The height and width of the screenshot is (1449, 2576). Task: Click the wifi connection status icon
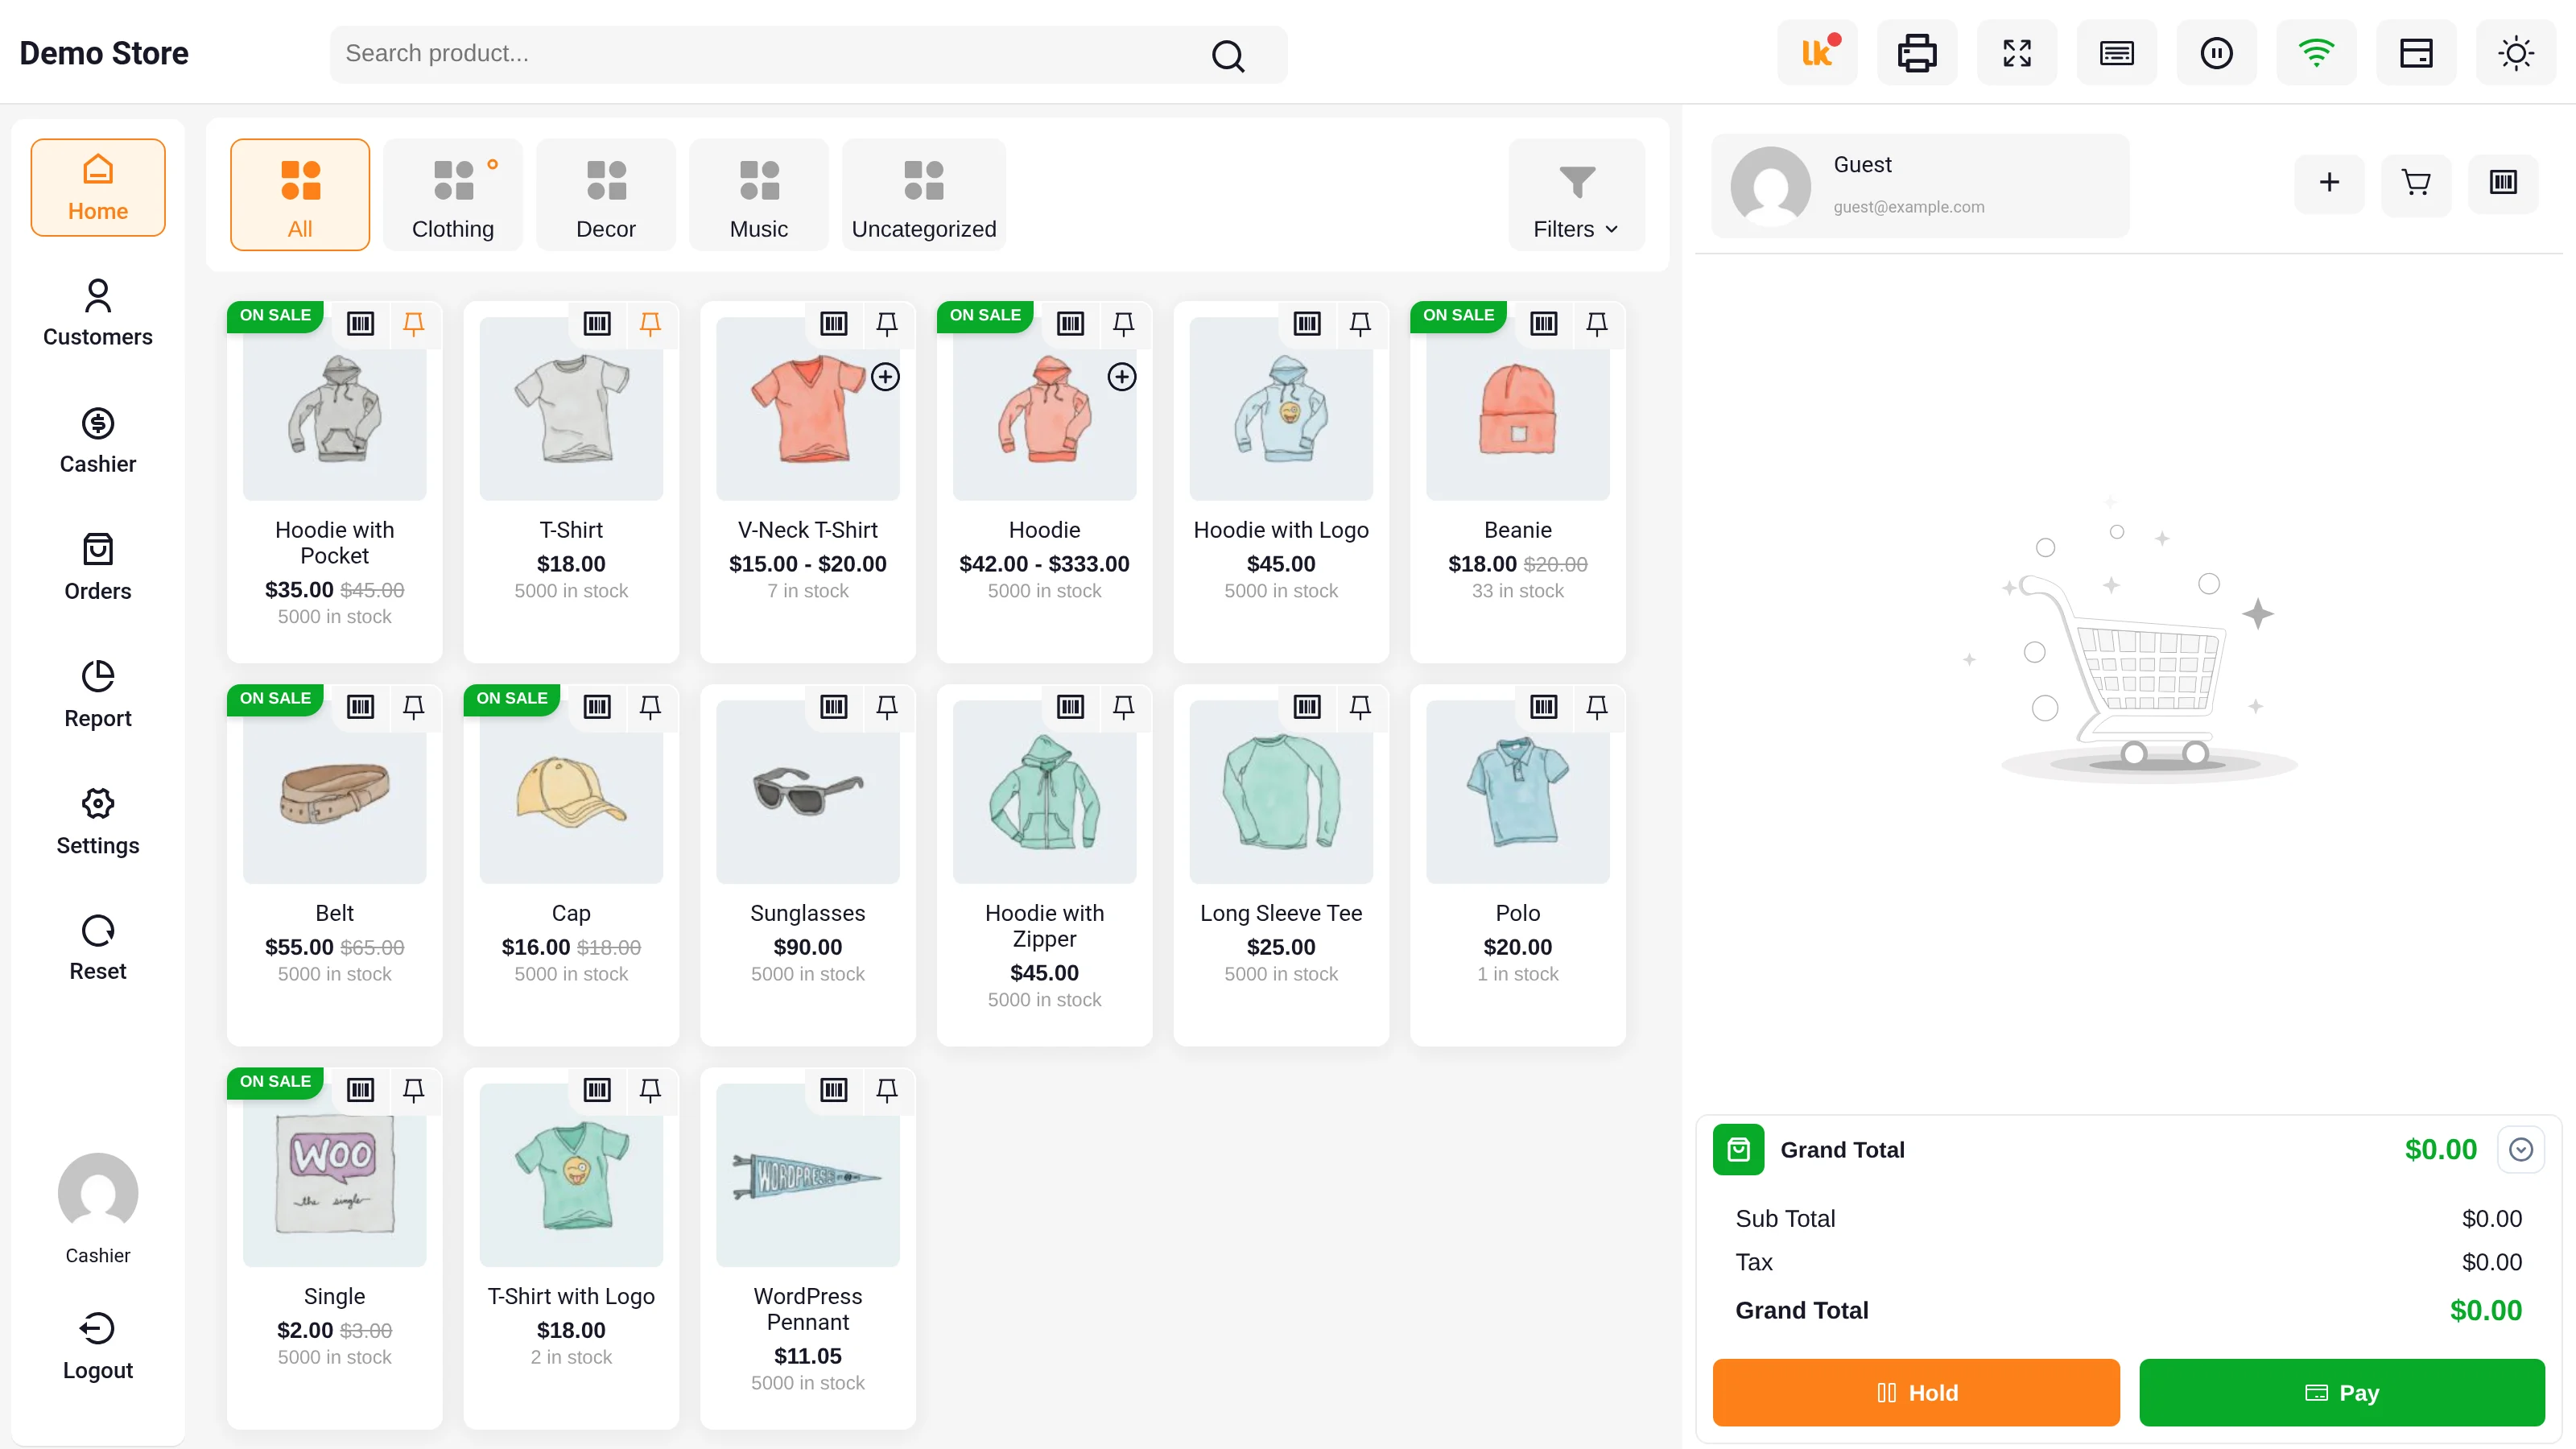[2316, 53]
